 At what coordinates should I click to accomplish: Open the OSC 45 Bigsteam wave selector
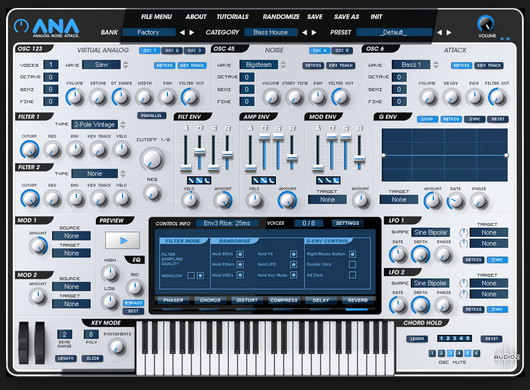(x=259, y=65)
